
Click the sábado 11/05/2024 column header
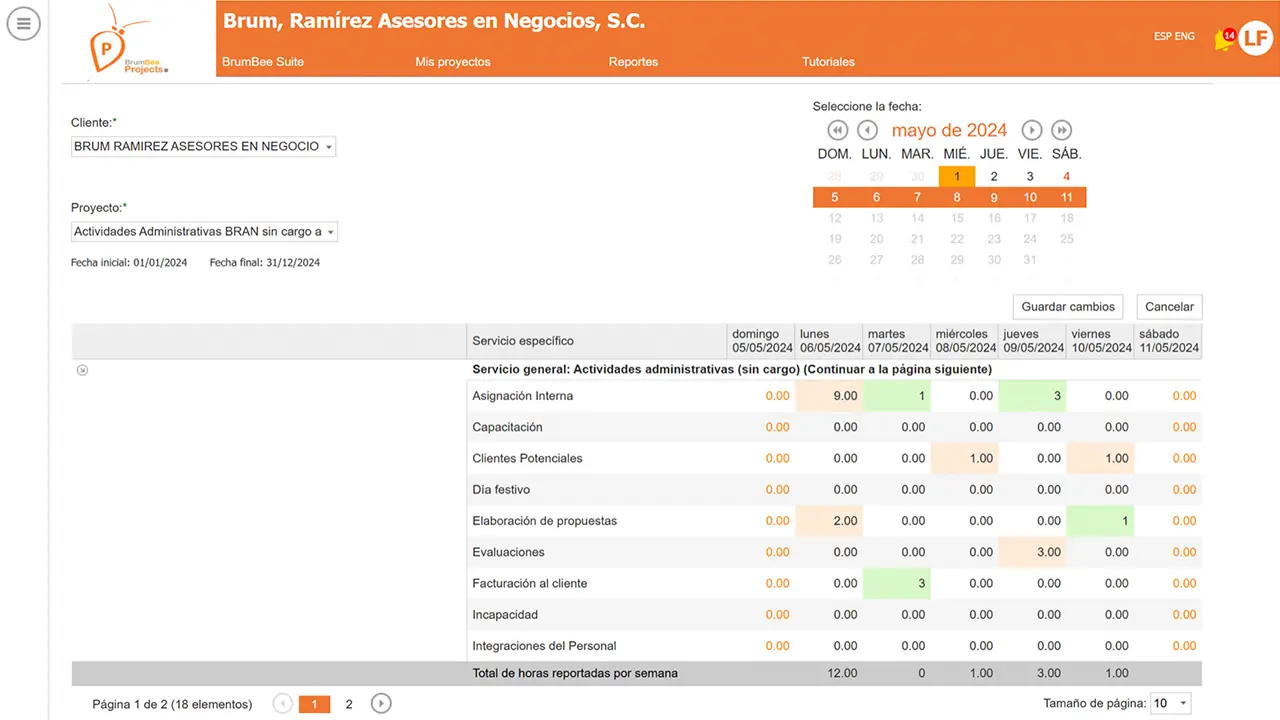click(1168, 341)
